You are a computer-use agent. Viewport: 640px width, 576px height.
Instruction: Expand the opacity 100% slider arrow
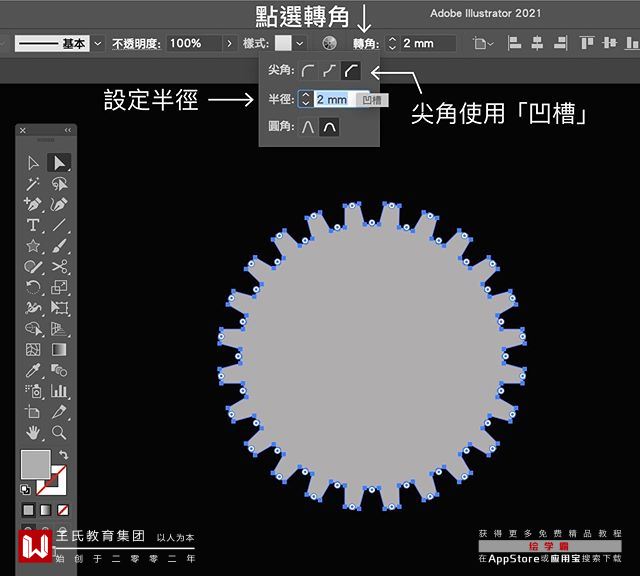(x=230, y=43)
